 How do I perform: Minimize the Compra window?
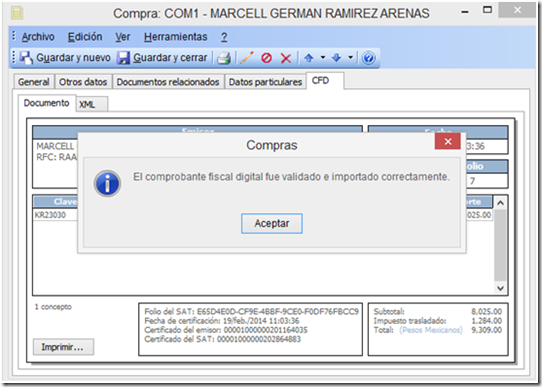[x=465, y=11]
